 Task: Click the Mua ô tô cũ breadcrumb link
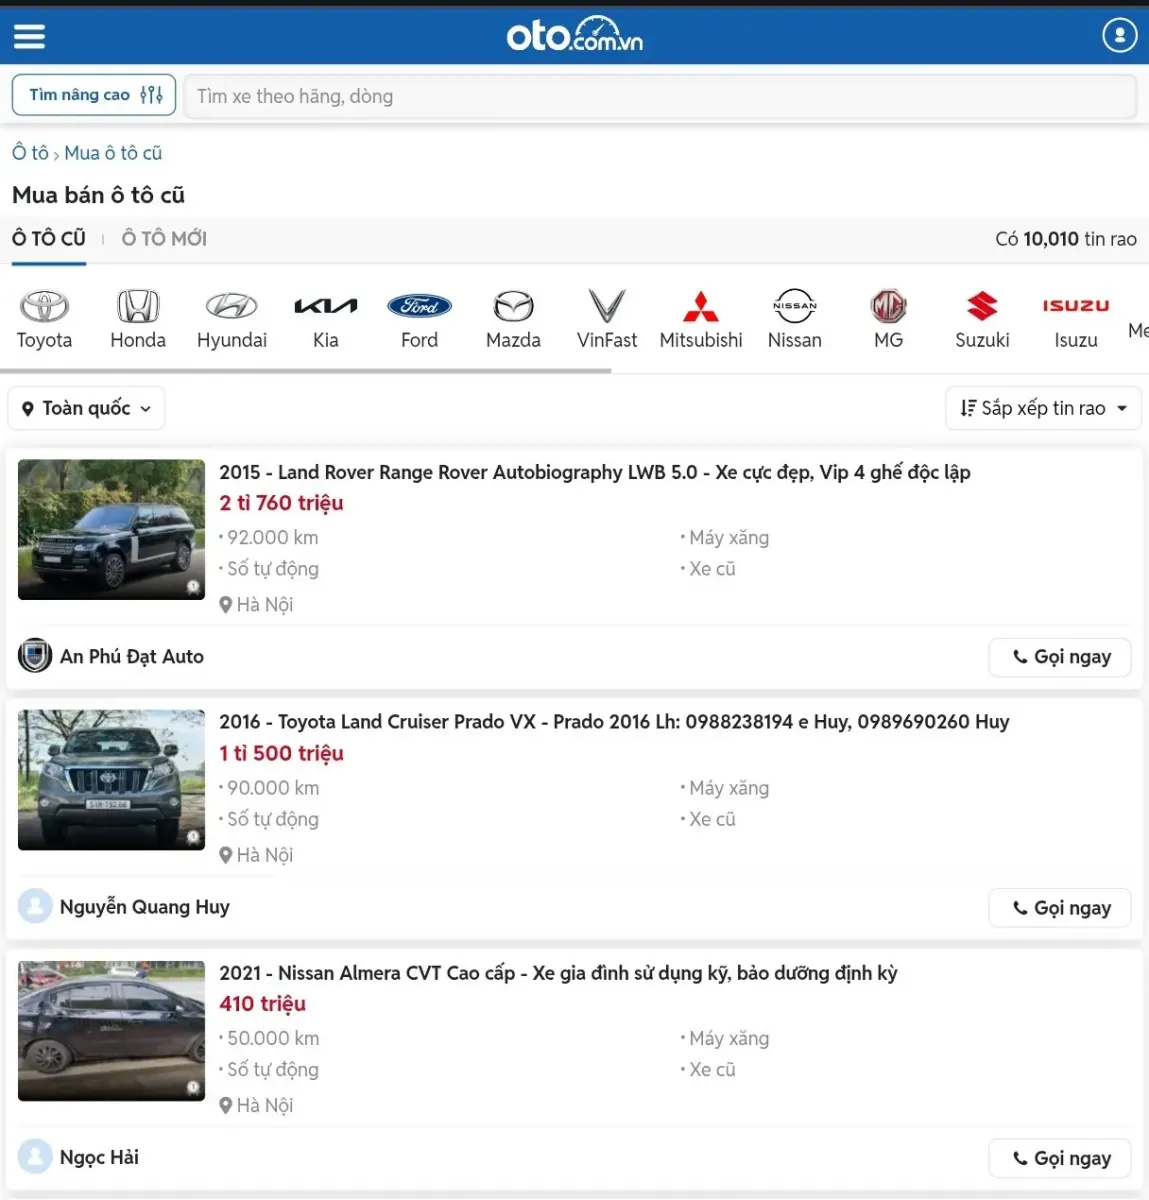113,152
